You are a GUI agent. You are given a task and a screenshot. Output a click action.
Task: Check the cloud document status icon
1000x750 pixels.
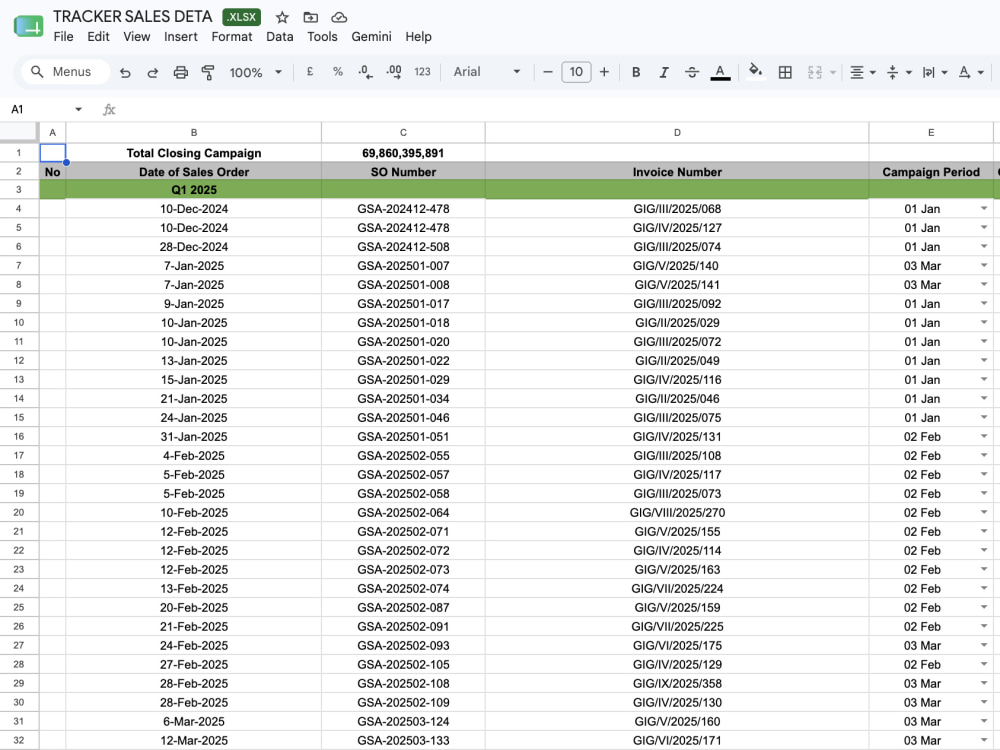pos(339,17)
